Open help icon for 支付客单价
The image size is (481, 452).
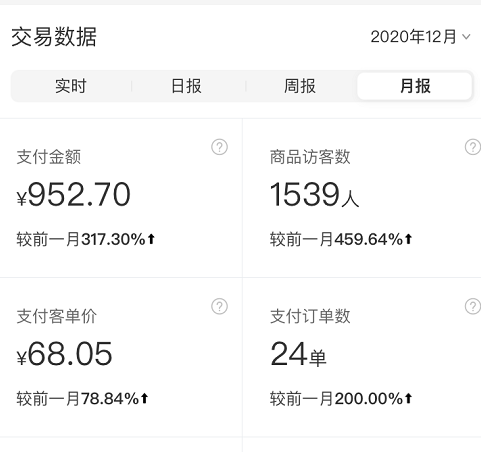pos(219,306)
